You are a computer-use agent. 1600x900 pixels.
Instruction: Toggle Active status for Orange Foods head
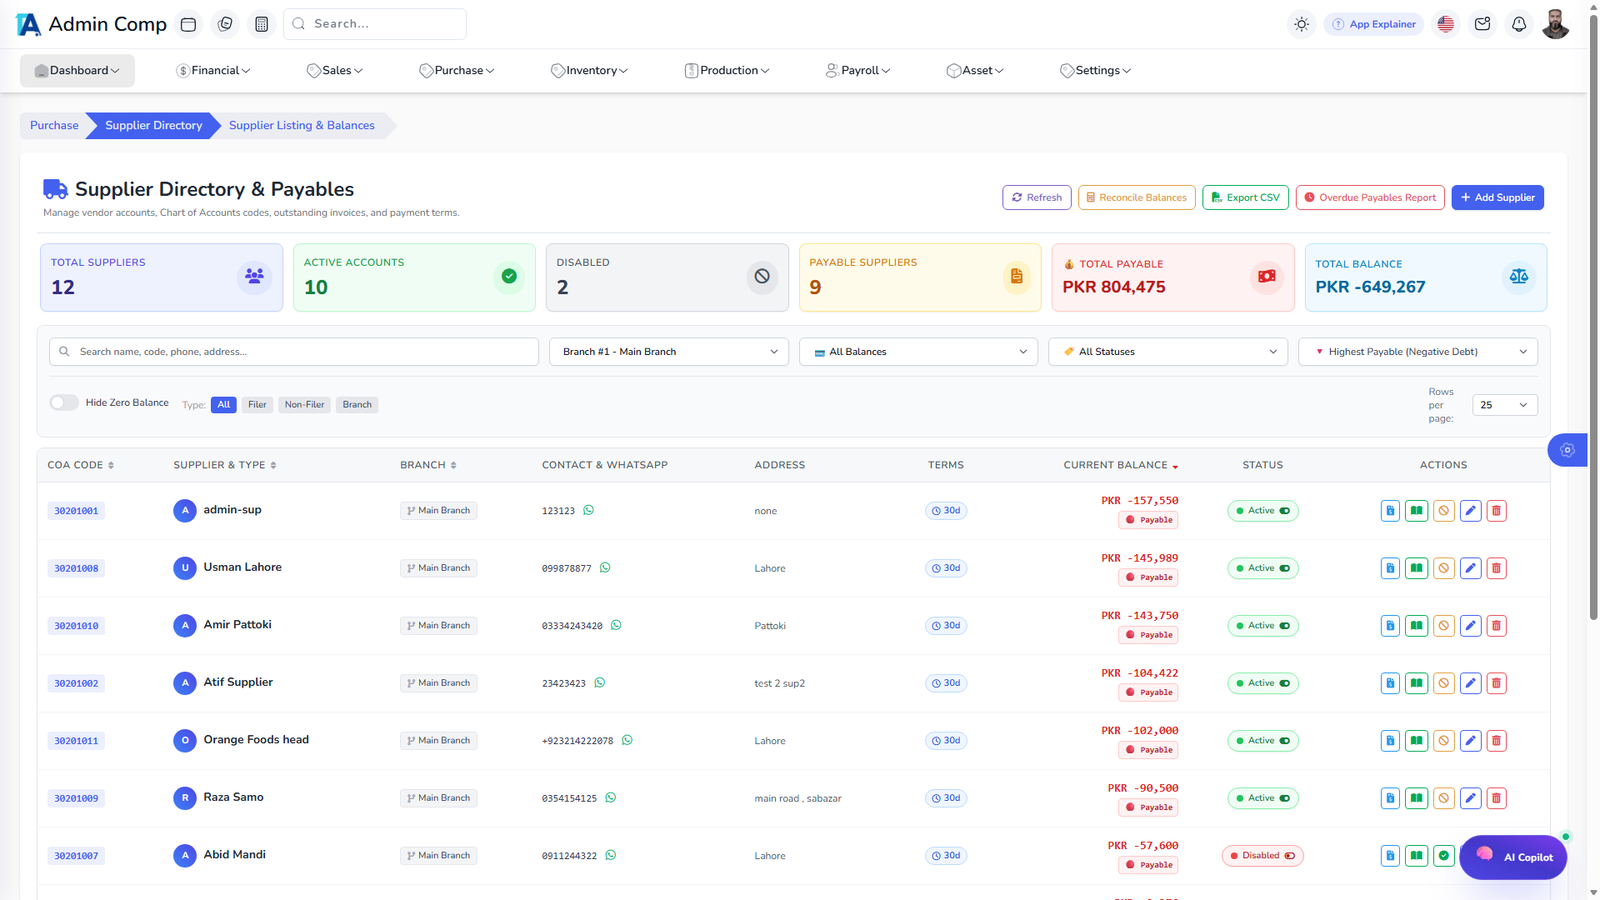(1262, 741)
